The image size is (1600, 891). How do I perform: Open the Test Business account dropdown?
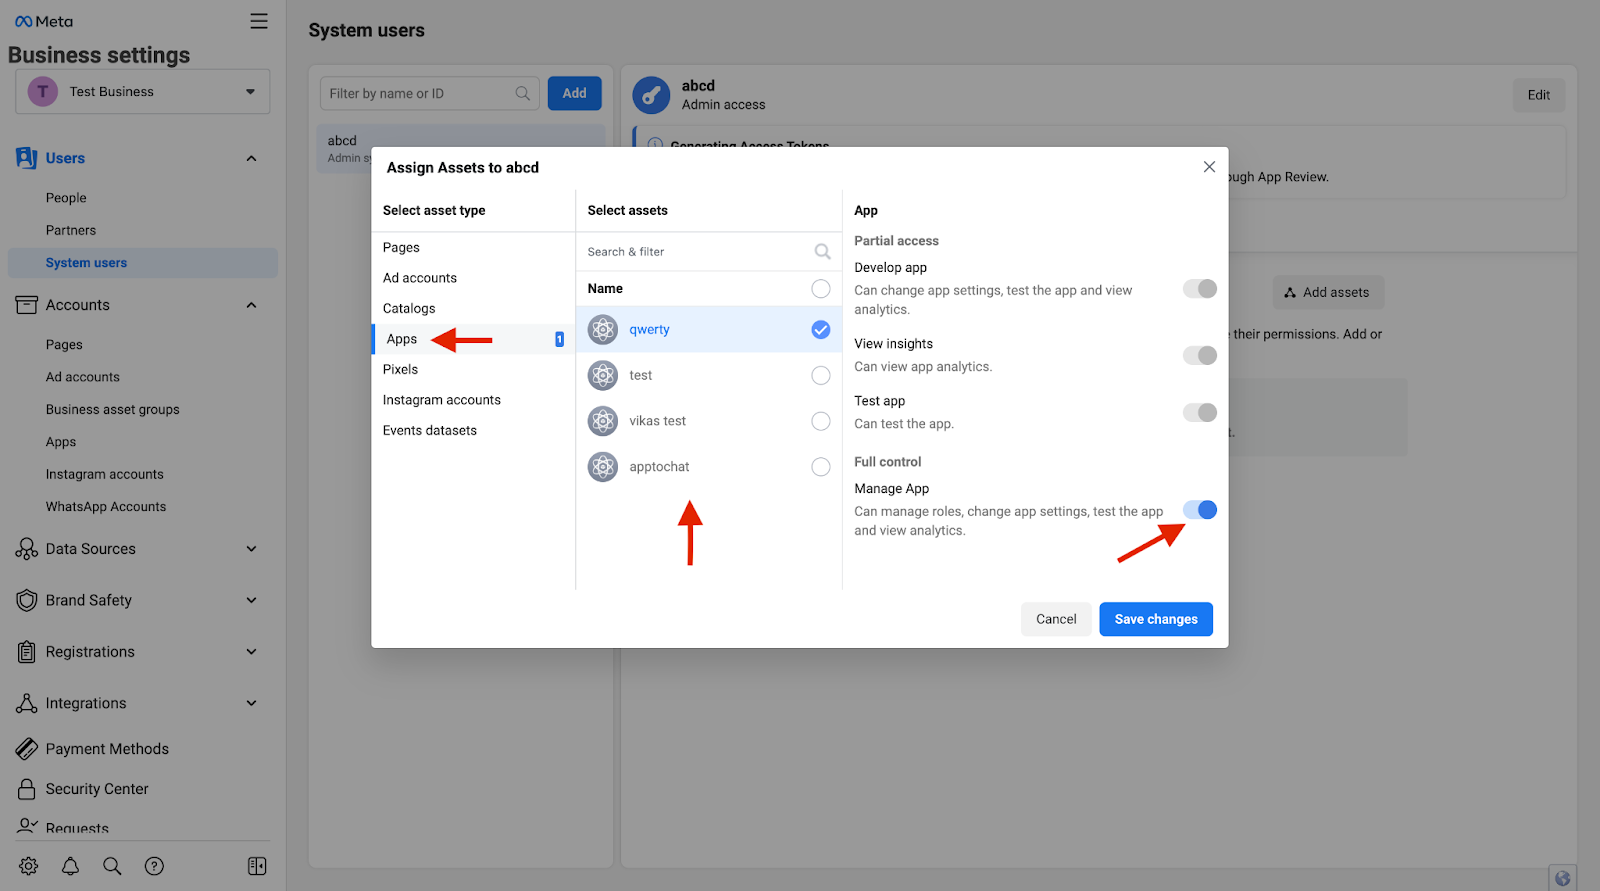pos(143,91)
